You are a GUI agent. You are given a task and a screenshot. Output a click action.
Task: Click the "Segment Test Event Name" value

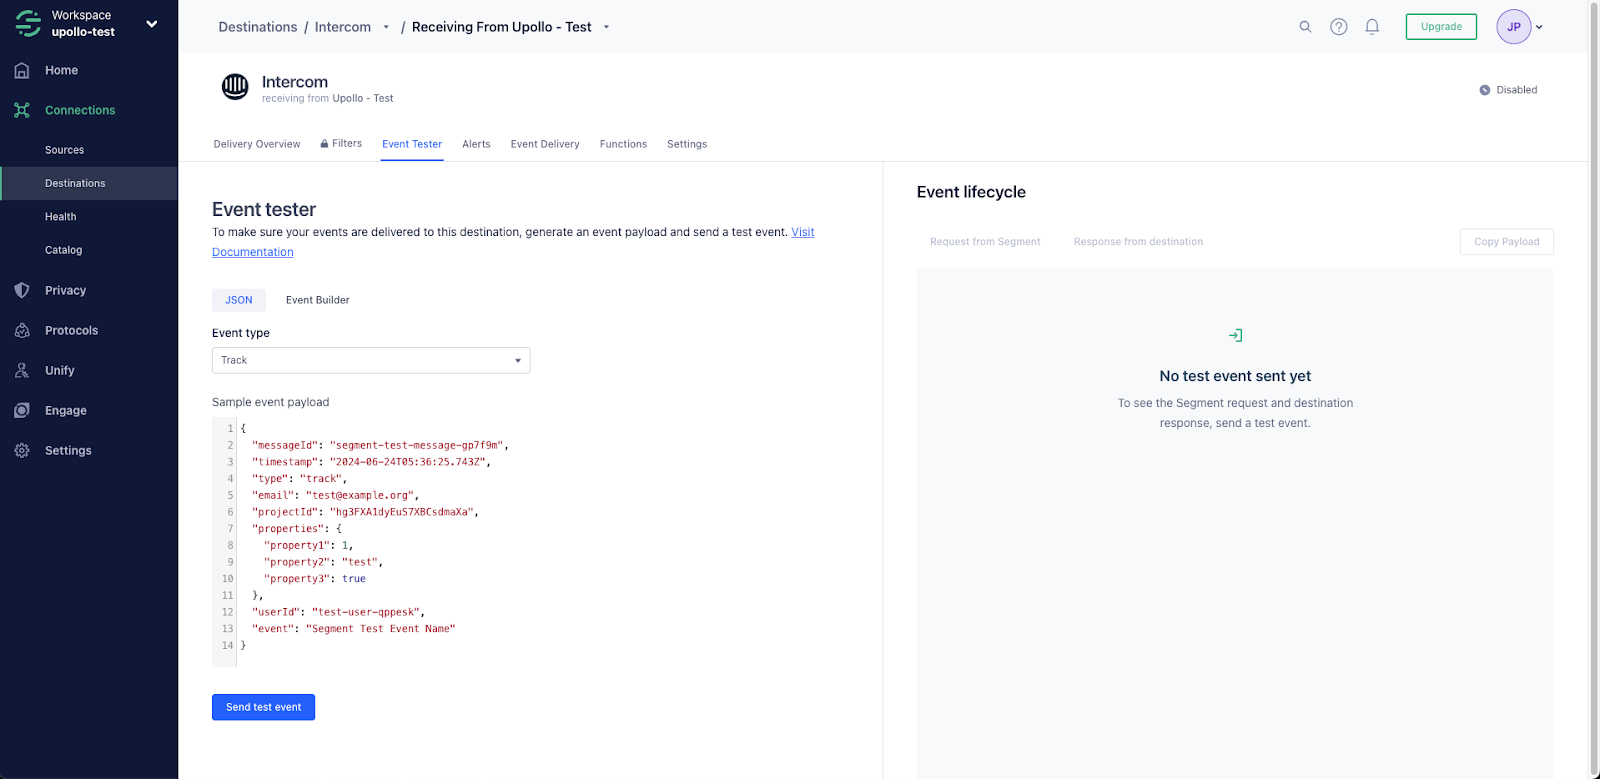tap(380, 629)
